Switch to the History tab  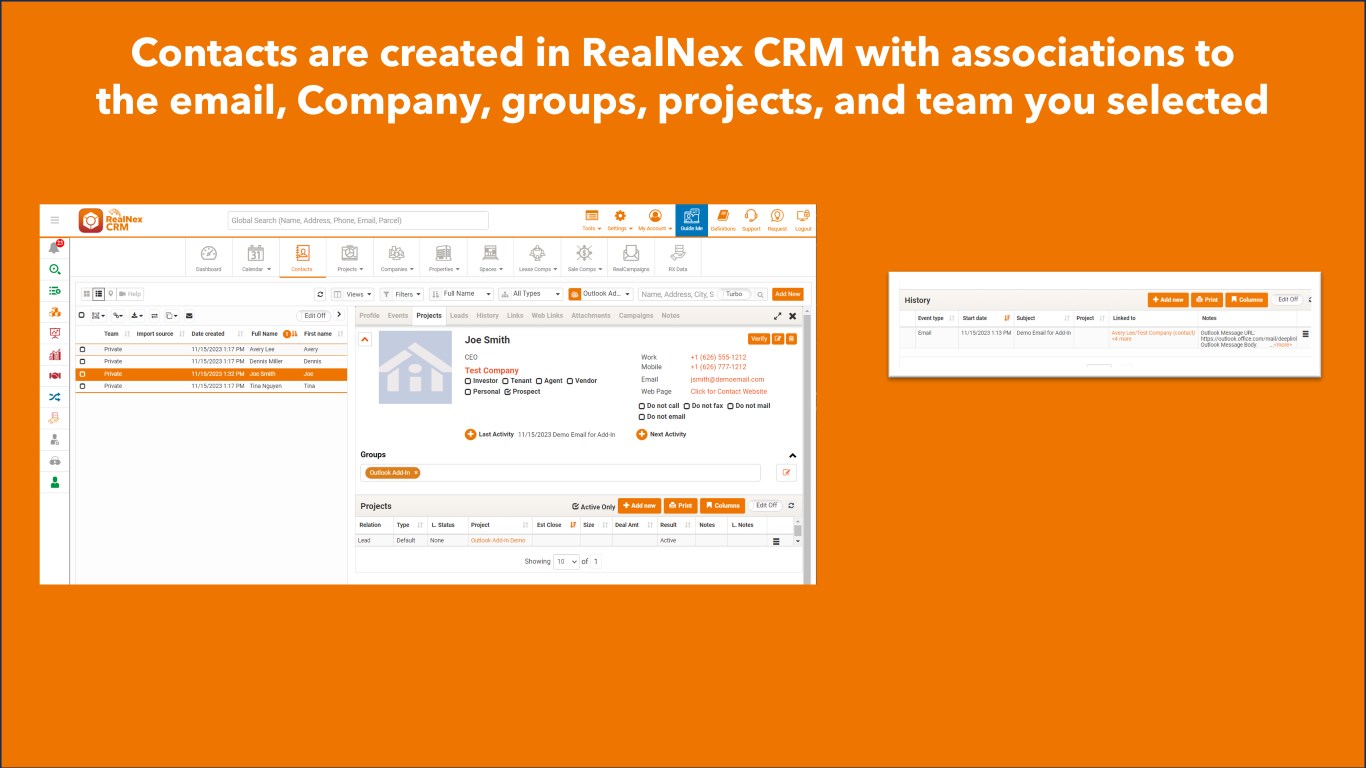click(x=487, y=316)
